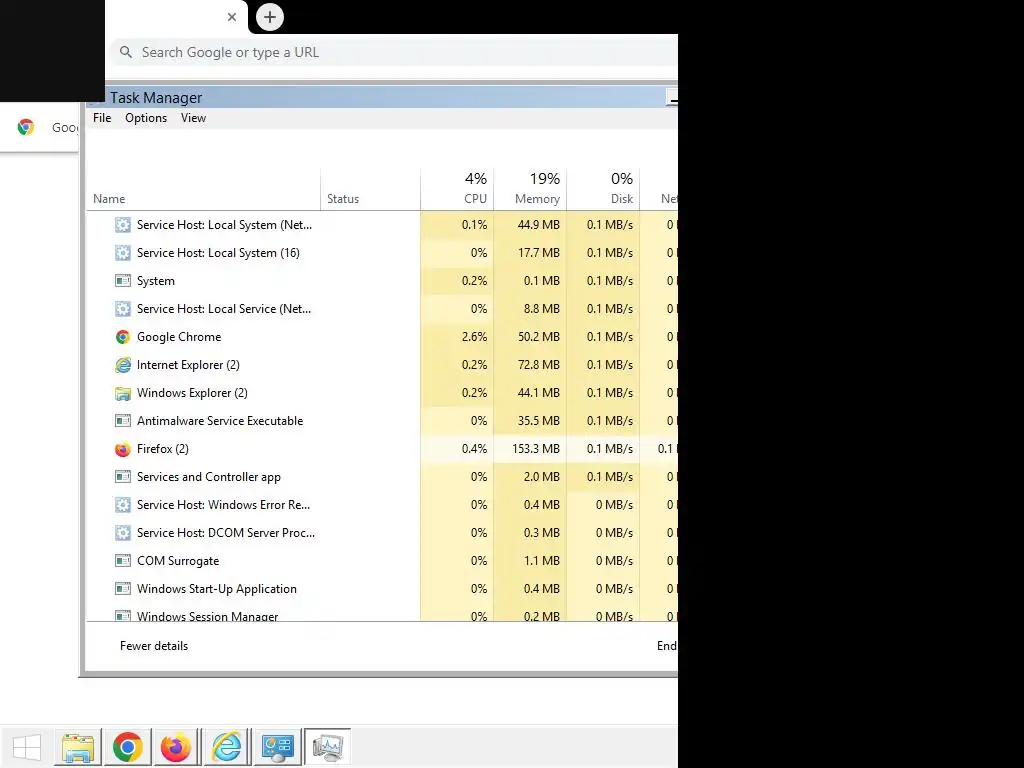Select the Google Chrome process row
Viewport: 1024px width, 768px height.
coord(382,337)
